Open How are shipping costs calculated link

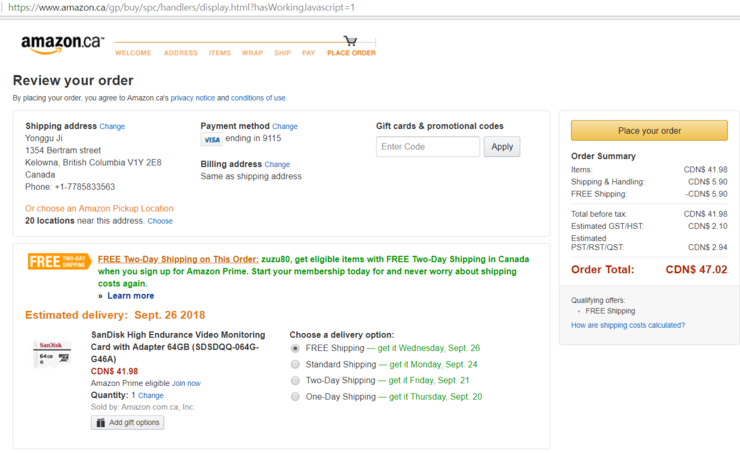(628, 325)
